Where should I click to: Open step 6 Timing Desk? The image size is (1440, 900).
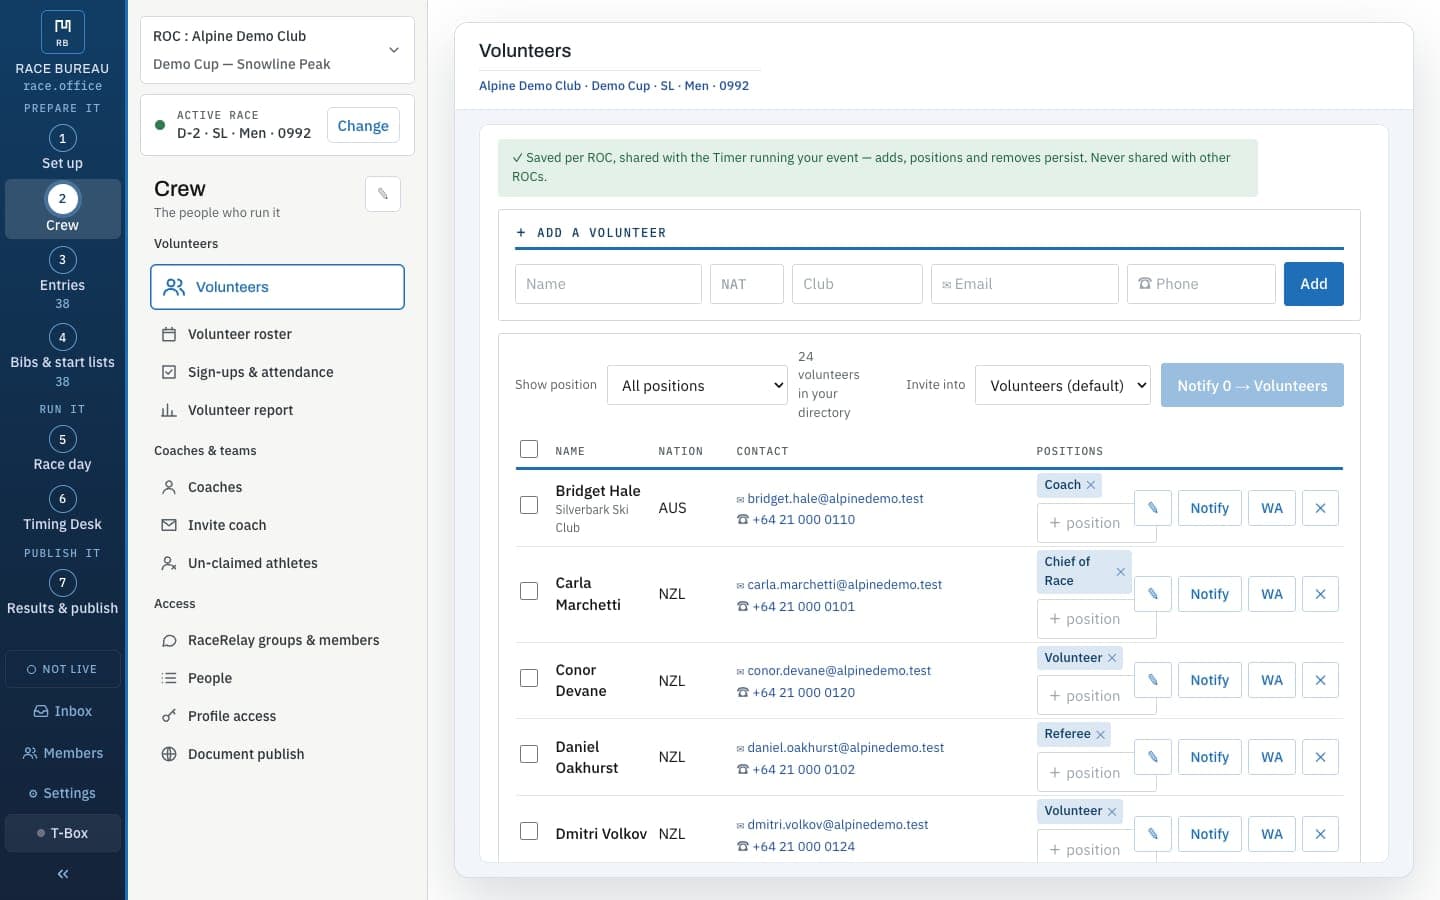coord(62,509)
